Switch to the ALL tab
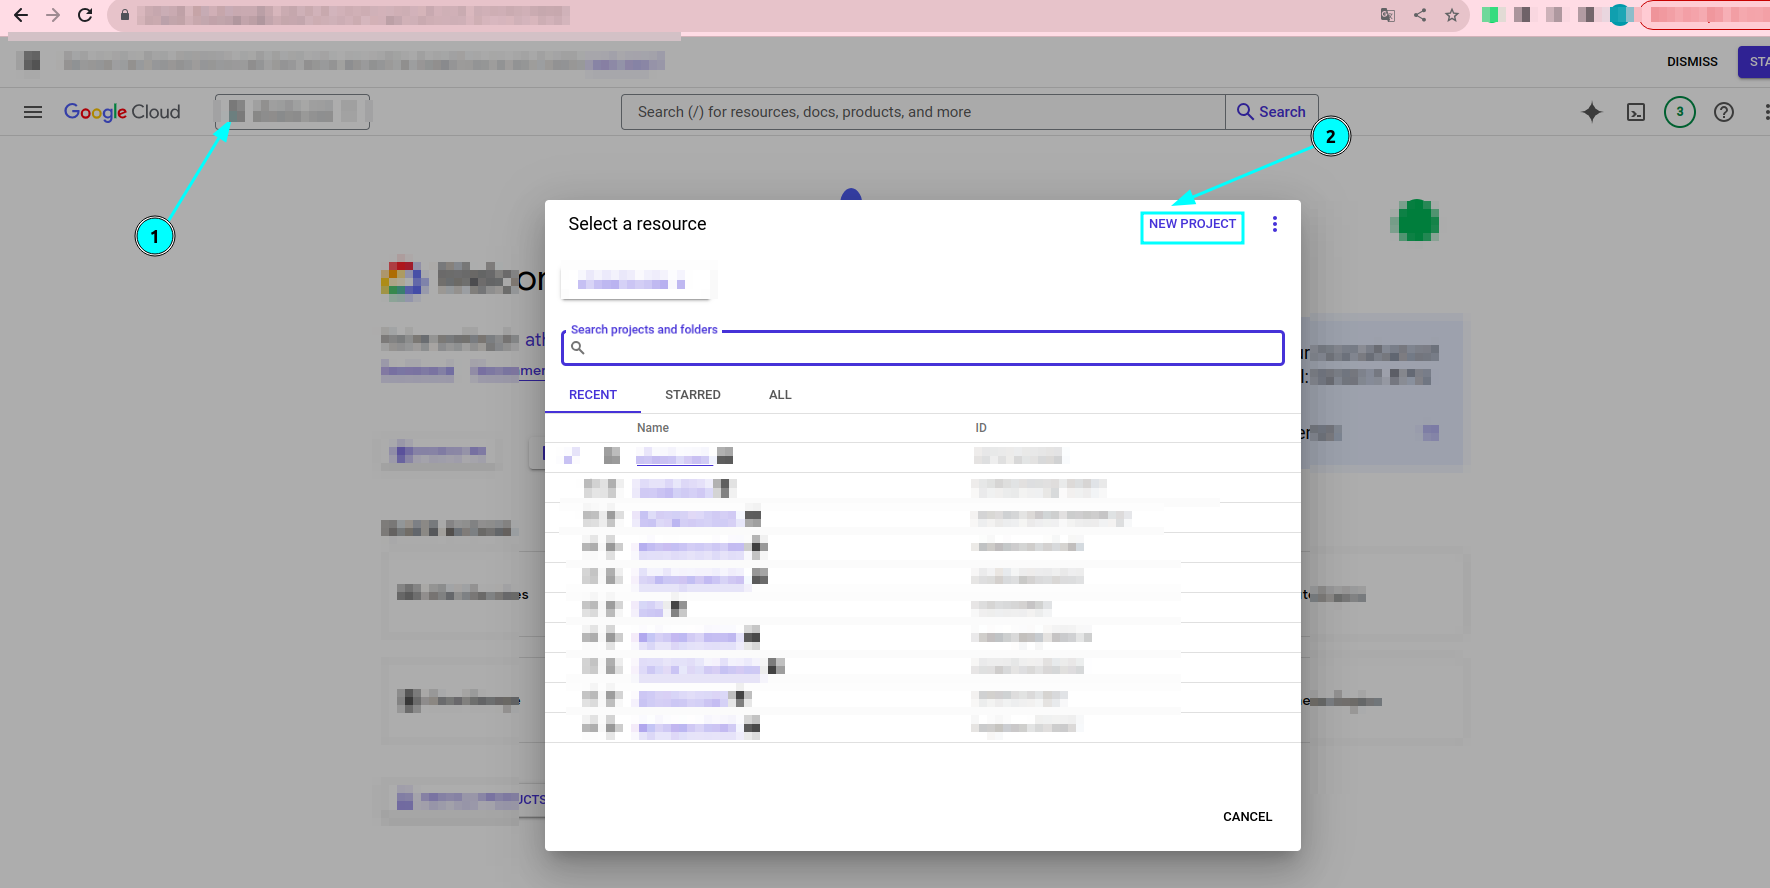This screenshot has width=1770, height=888. pyautogui.click(x=780, y=395)
